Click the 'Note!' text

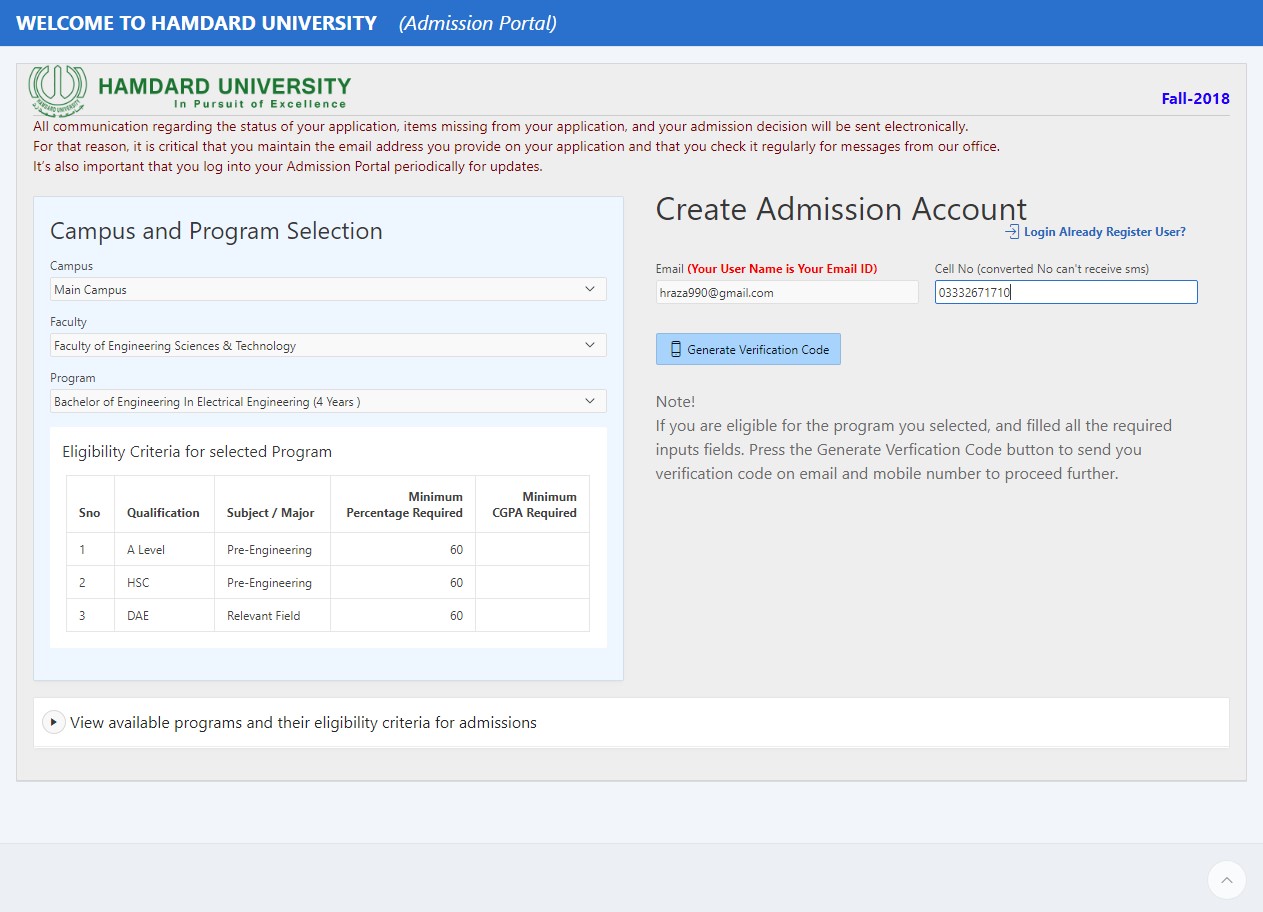(675, 401)
